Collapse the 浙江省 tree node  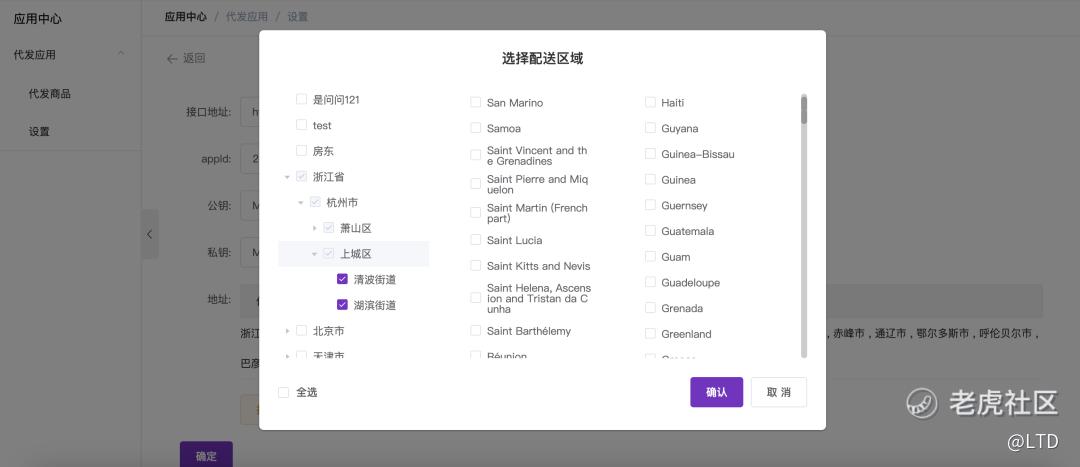click(x=287, y=177)
